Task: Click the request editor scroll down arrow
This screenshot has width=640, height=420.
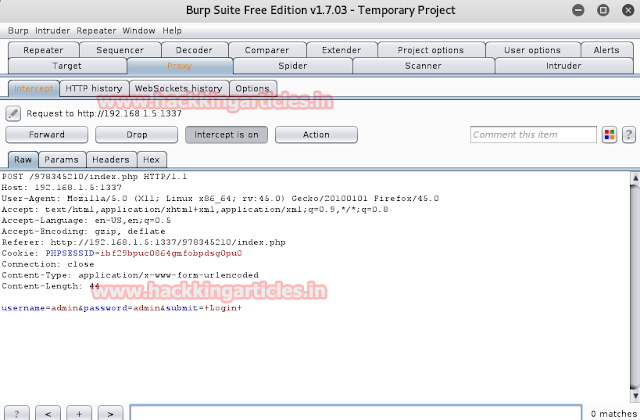Action: [635, 396]
